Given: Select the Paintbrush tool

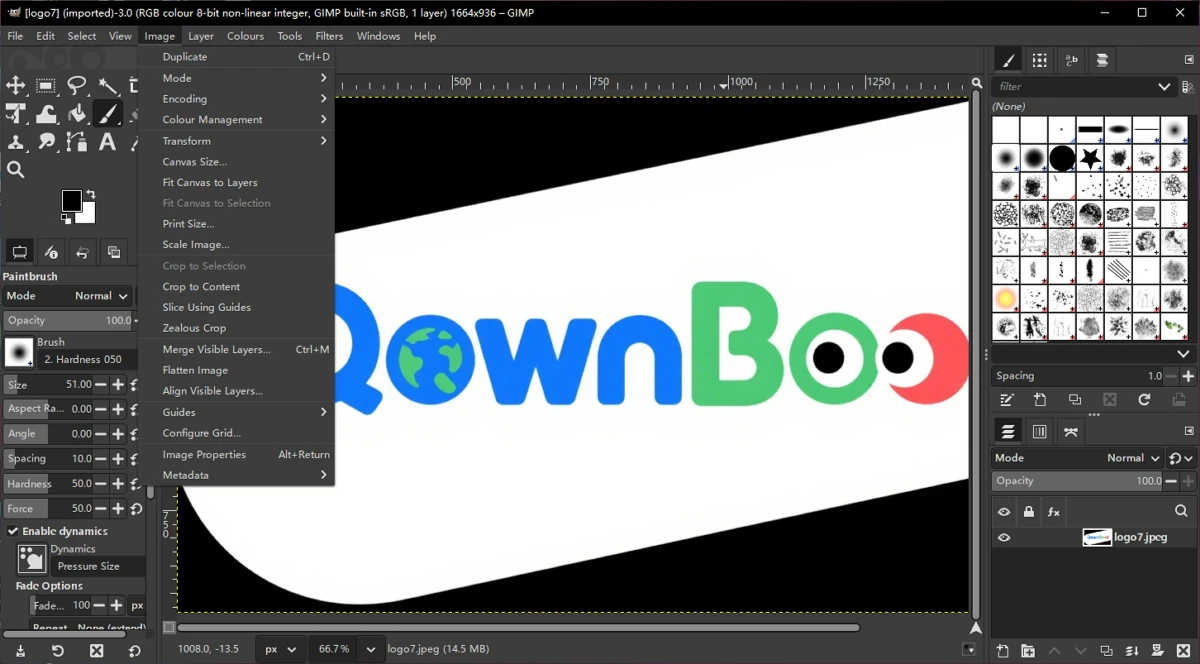Looking at the screenshot, I should (107, 114).
